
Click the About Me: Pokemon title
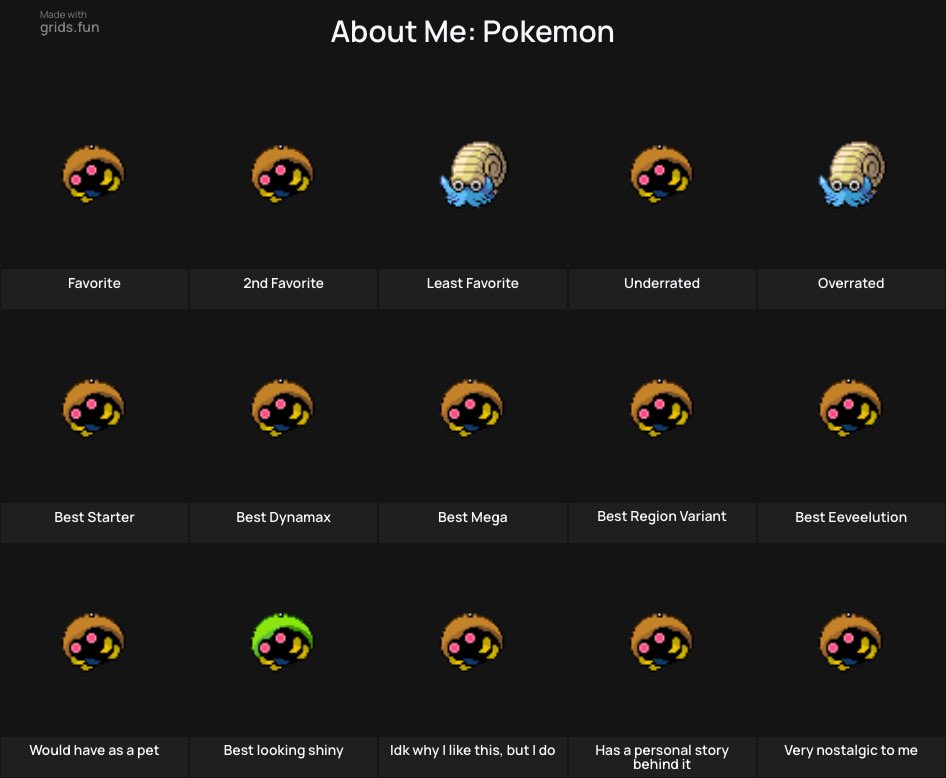click(x=472, y=31)
